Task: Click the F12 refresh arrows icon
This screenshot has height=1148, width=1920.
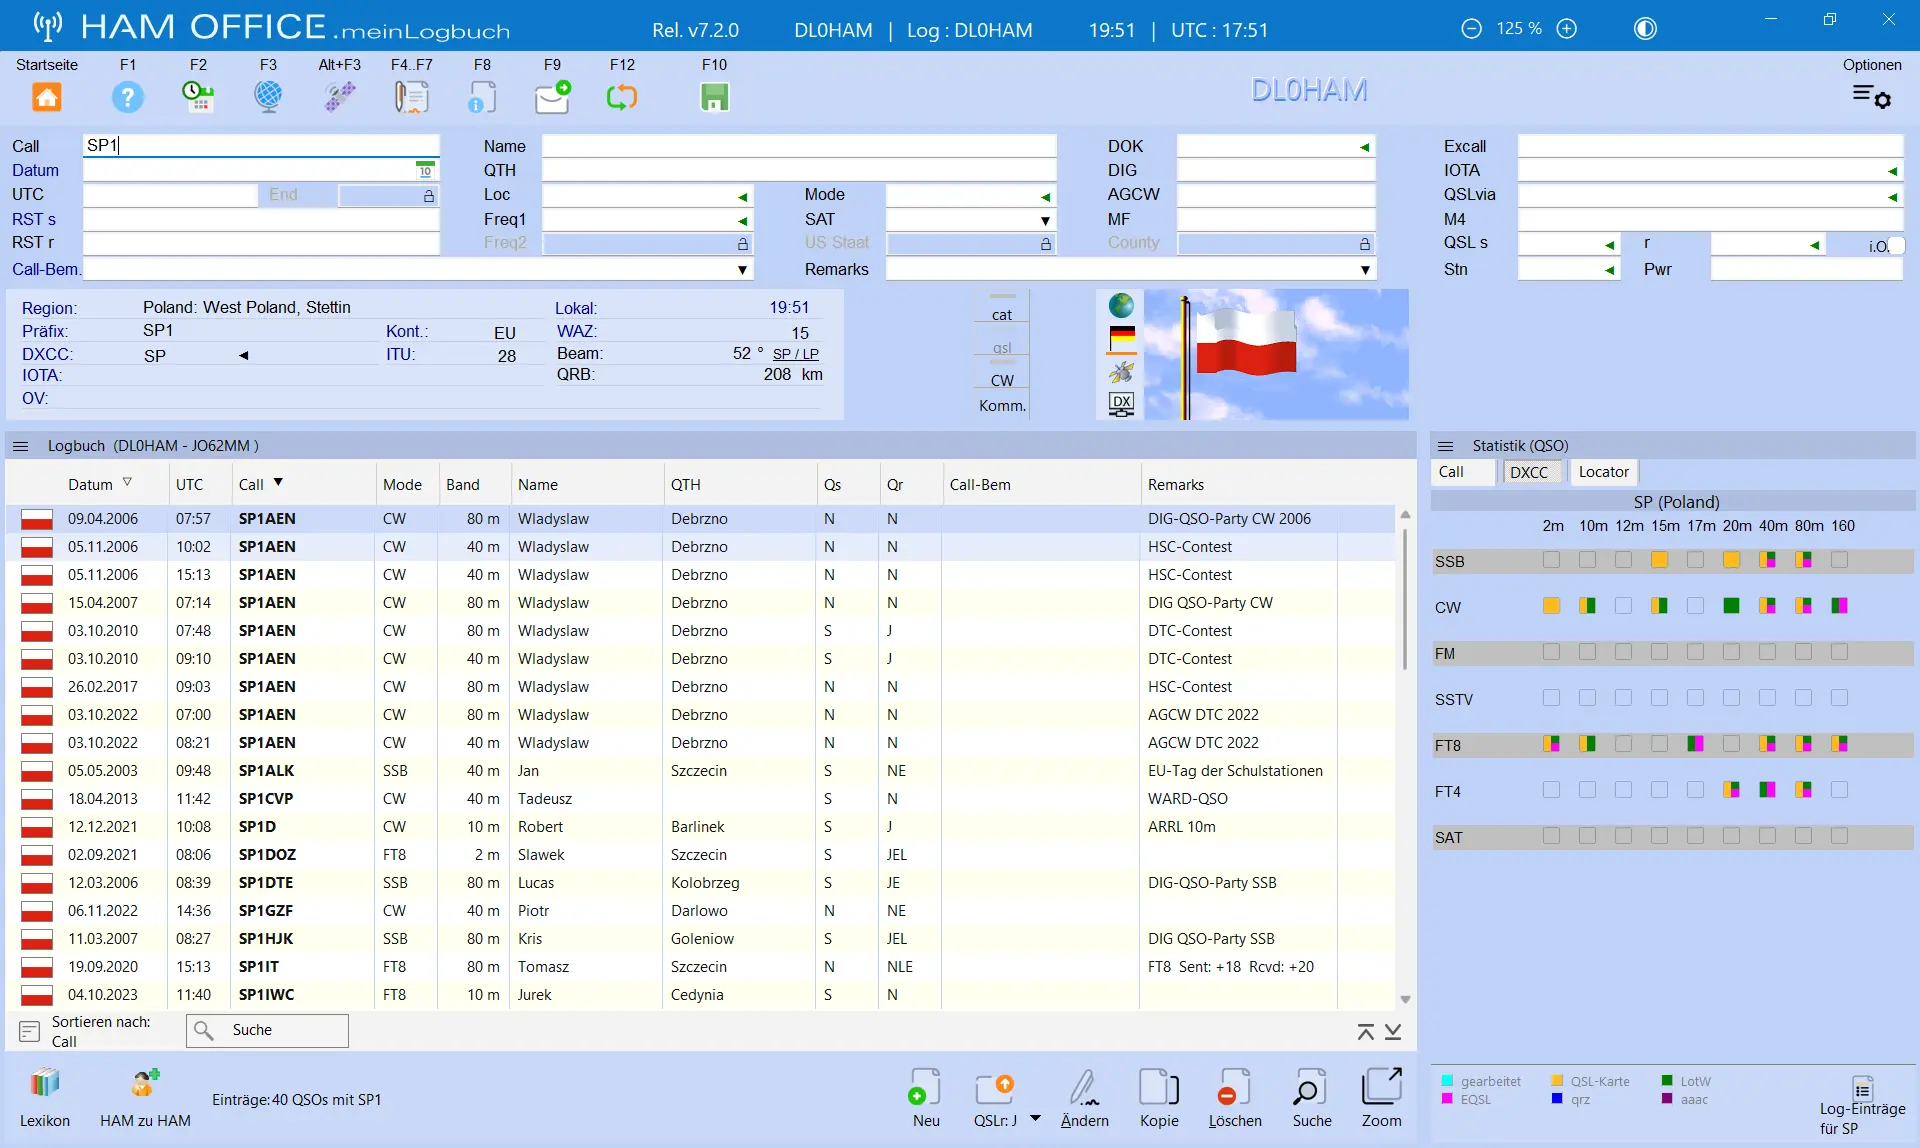Action: coord(622,97)
